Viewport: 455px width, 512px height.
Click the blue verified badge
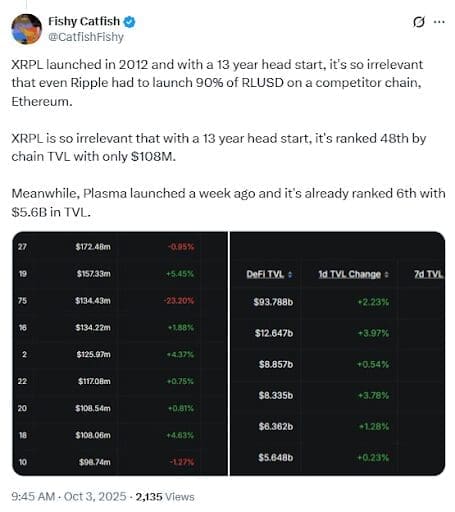[x=129, y=22]
